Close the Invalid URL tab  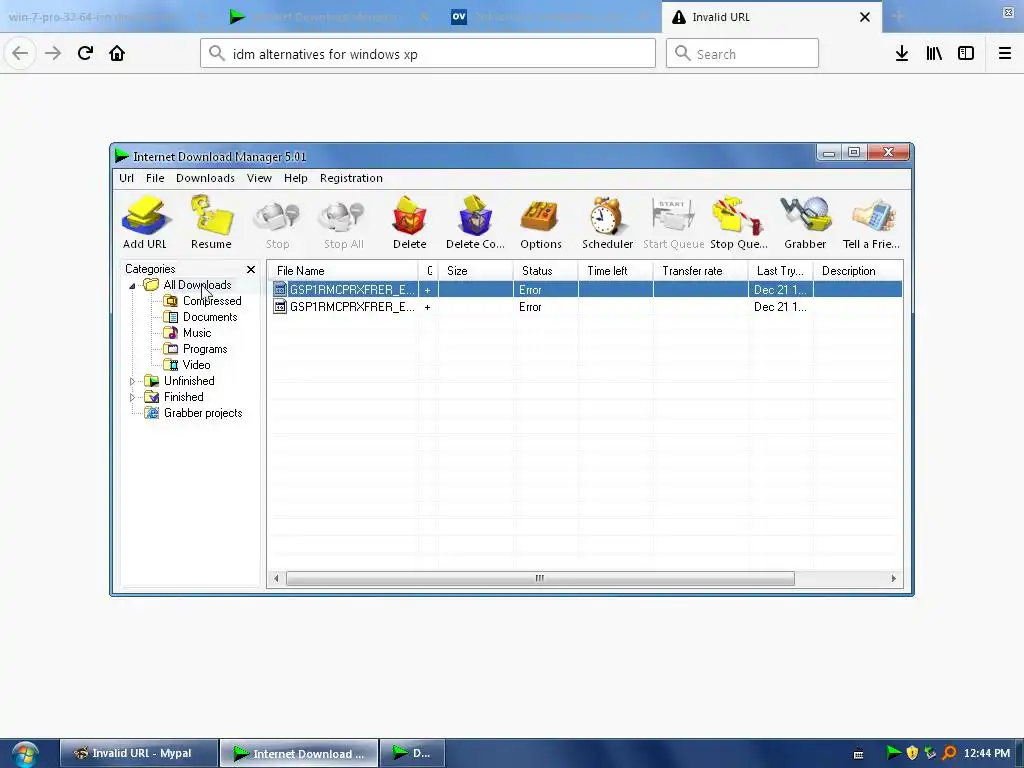coord(865,17)
